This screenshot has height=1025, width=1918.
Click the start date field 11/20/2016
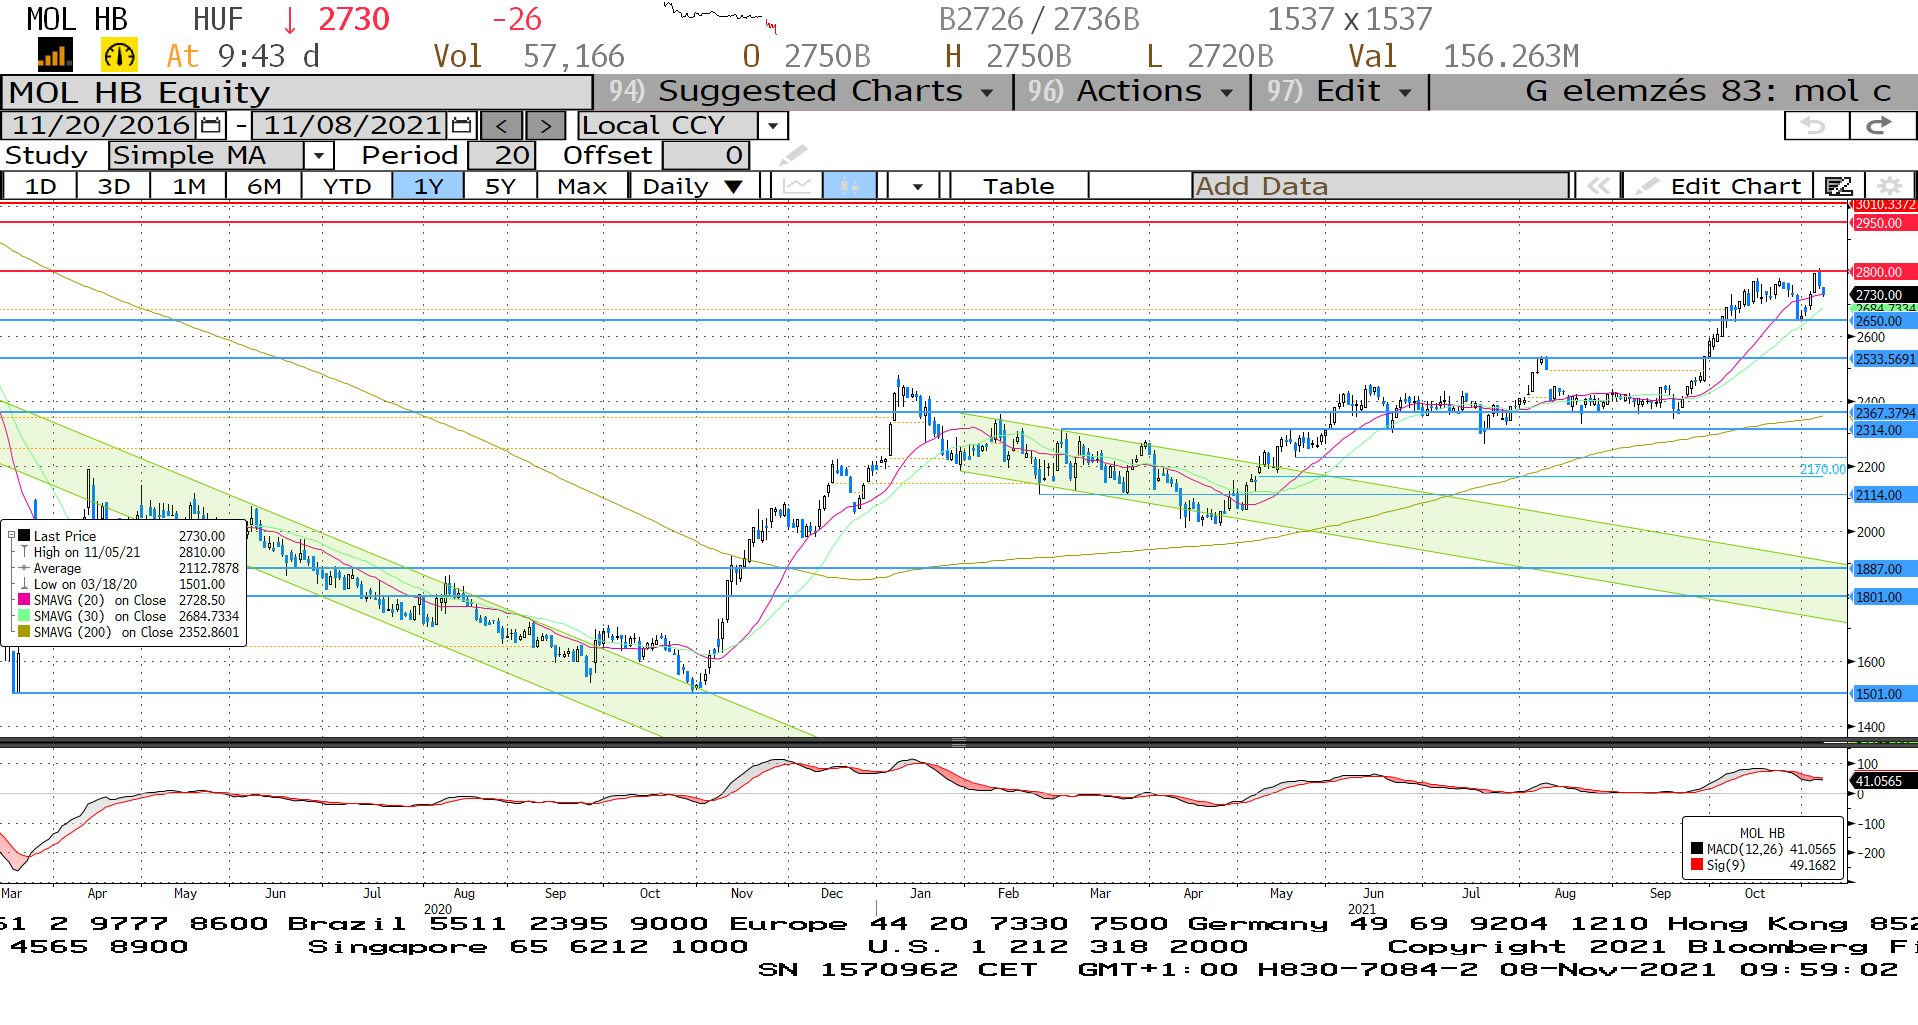pos(101,125)
